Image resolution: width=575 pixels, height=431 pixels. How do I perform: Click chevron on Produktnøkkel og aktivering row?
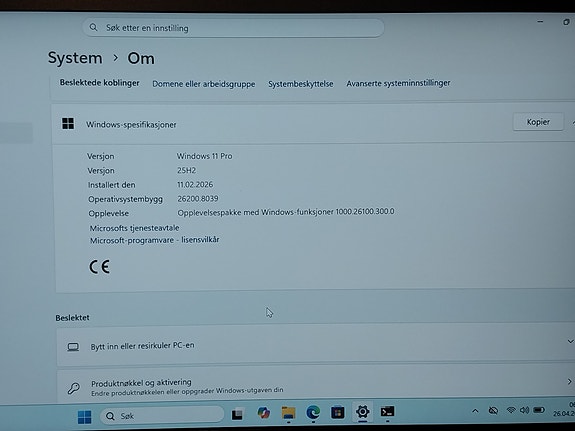click(x=569, y=382)
